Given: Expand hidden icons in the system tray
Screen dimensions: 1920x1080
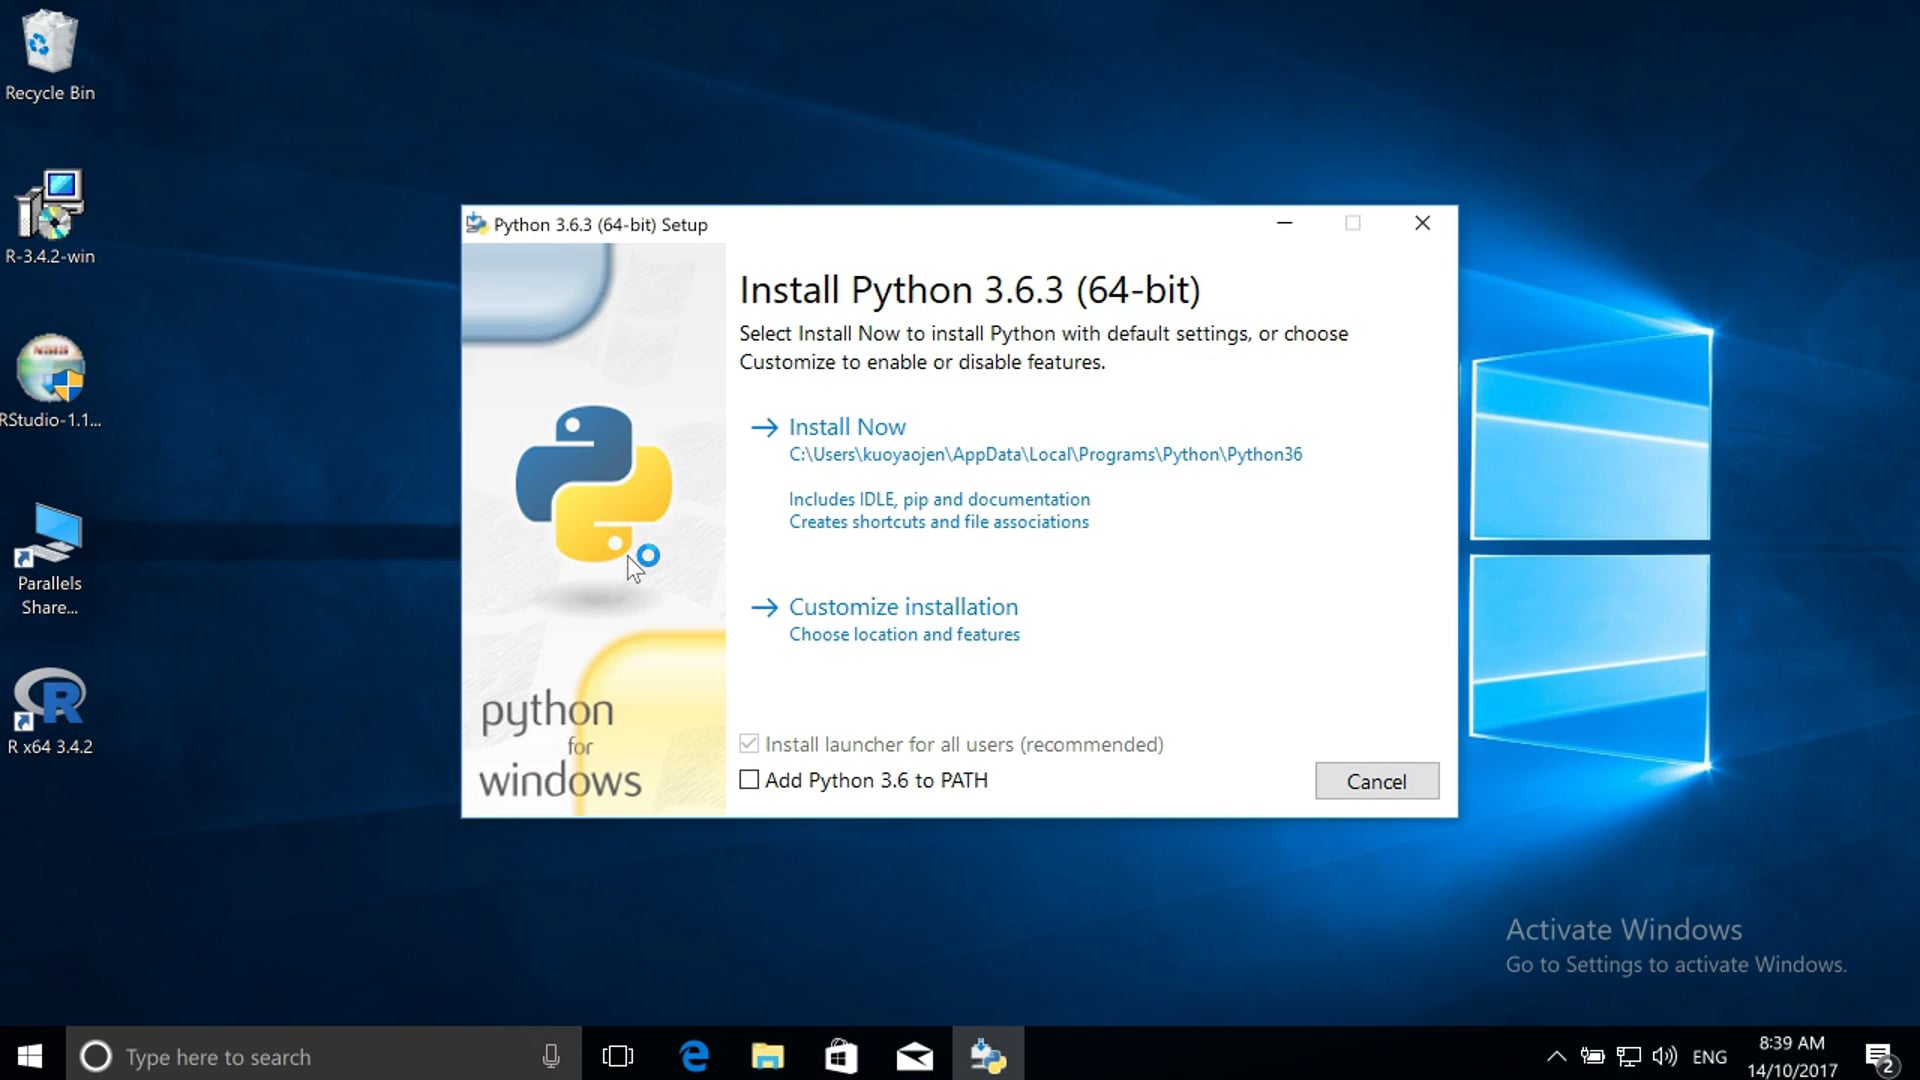Looking at the screenshot, I should tap(1556, 1055).
